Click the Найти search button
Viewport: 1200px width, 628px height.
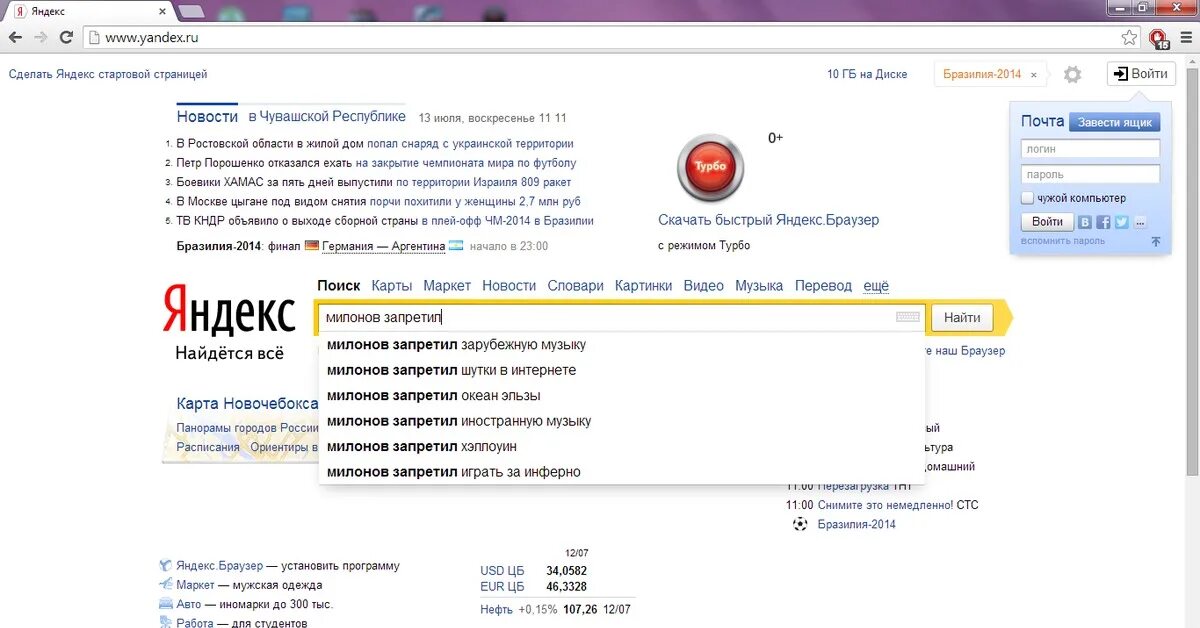962,318
